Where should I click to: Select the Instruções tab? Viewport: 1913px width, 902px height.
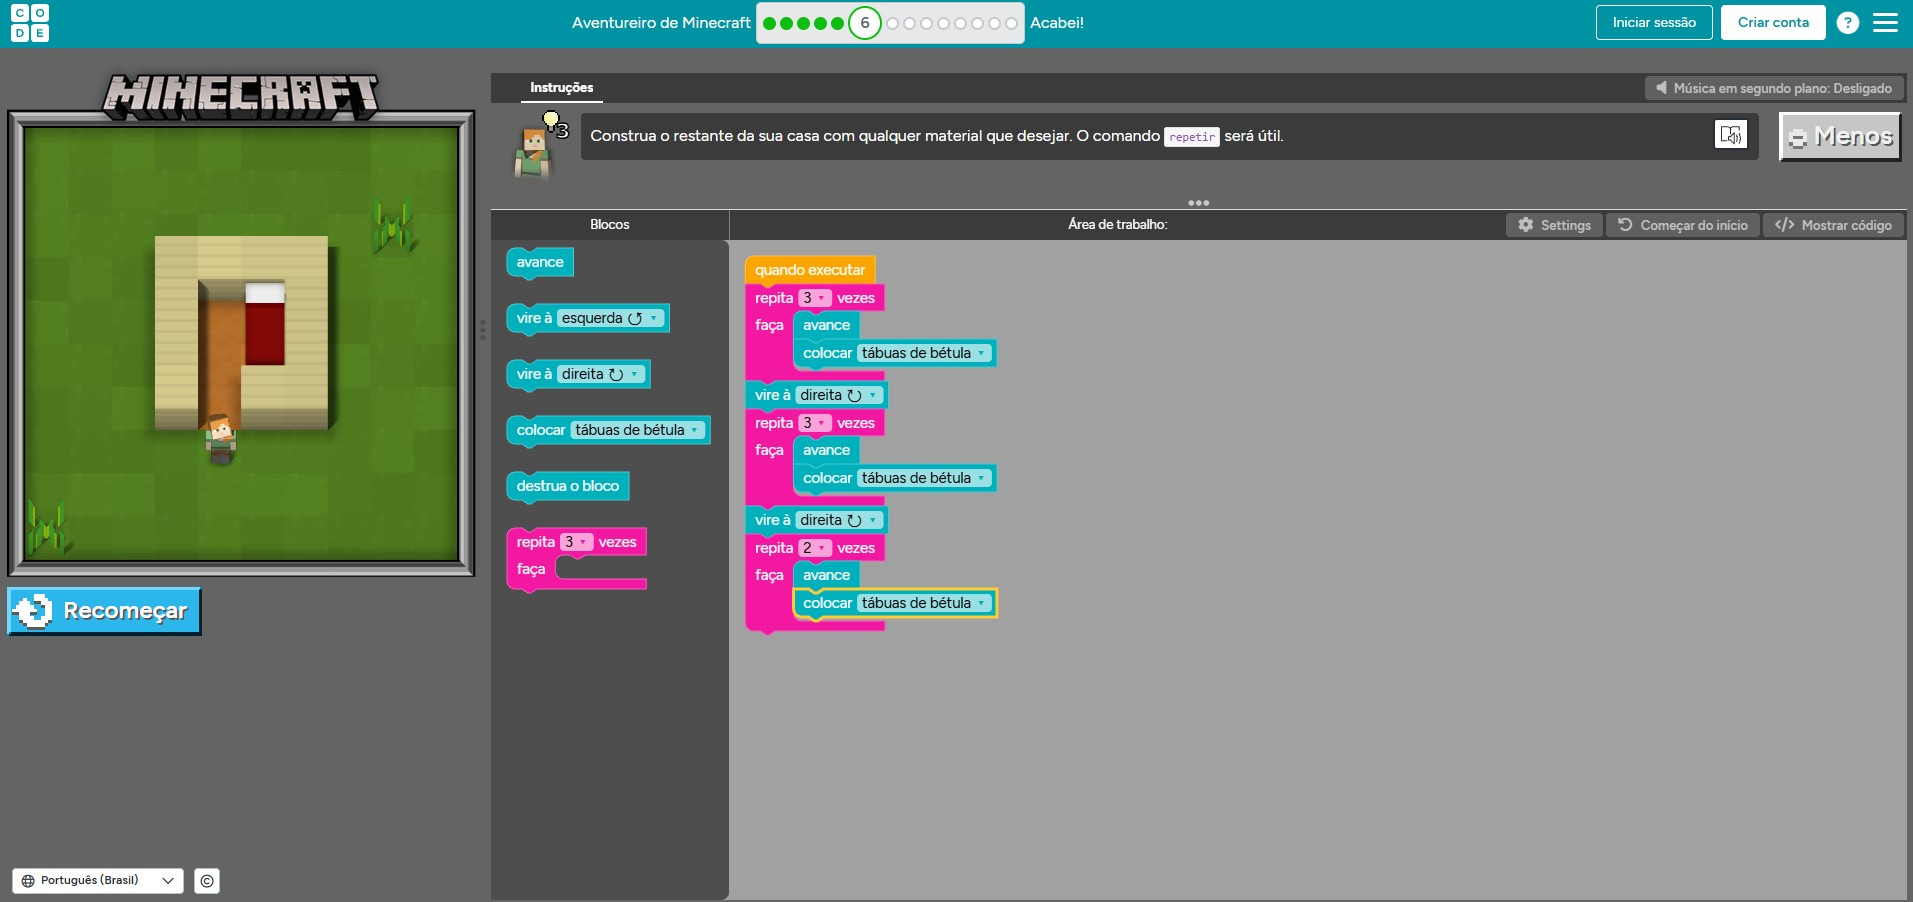coord(561,88)
